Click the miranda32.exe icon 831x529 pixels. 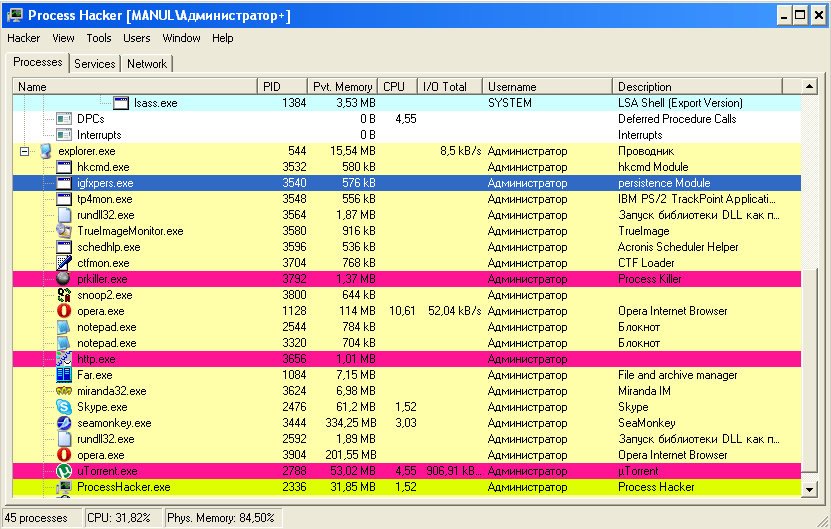[x=64, y=391]
